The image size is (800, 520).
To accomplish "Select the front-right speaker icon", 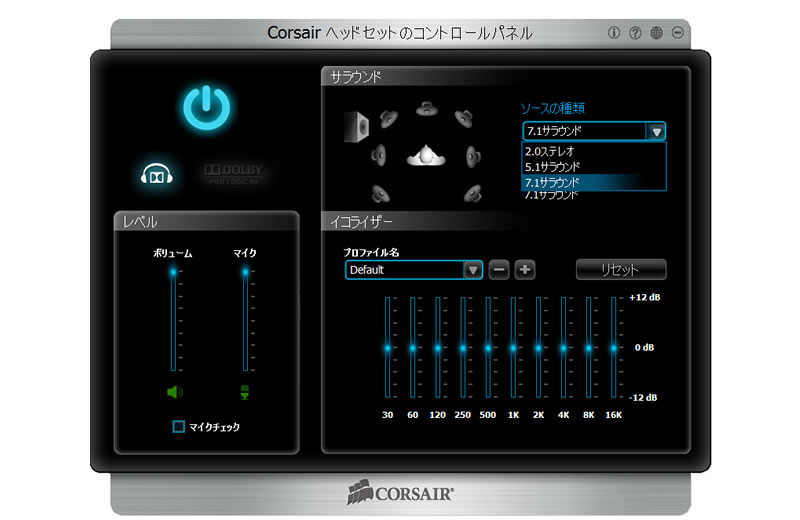I will (464, 118).
